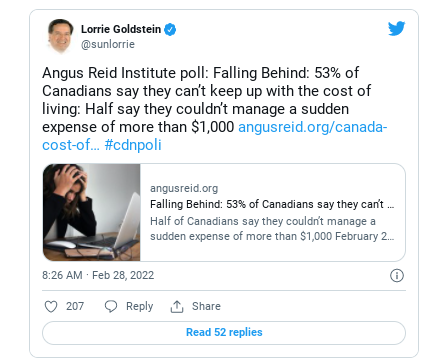This screenshot has width=438, height=360.
Task: Click the Read 52 replies button
Action: (x=224, y=333)
